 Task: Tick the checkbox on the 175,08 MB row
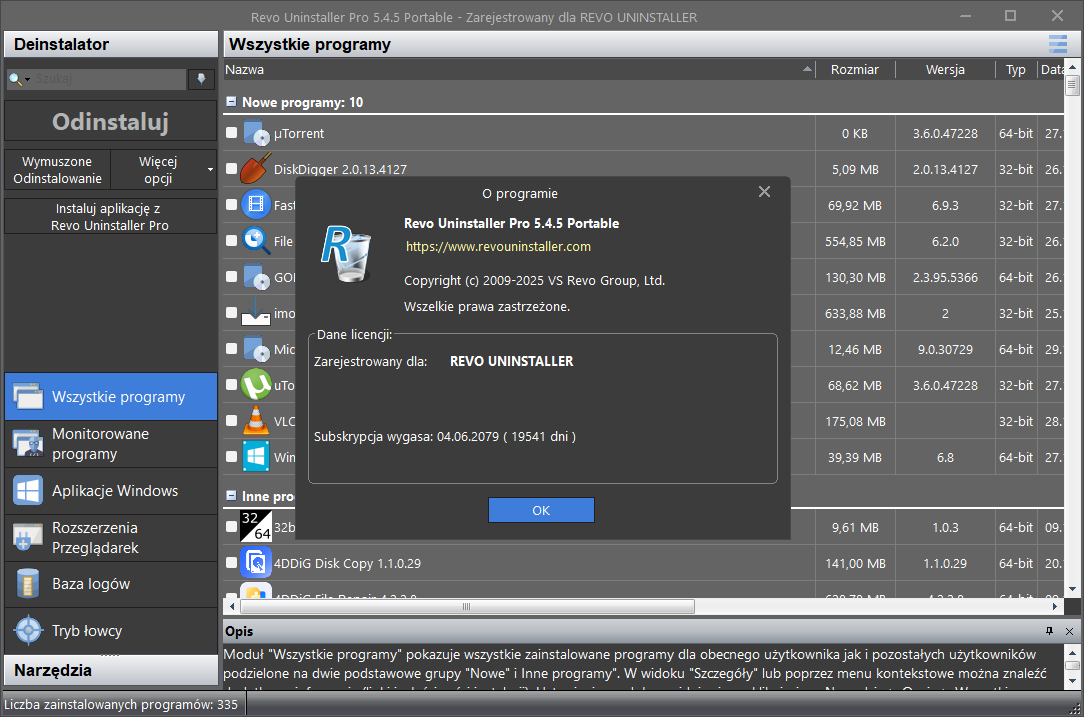232,420
